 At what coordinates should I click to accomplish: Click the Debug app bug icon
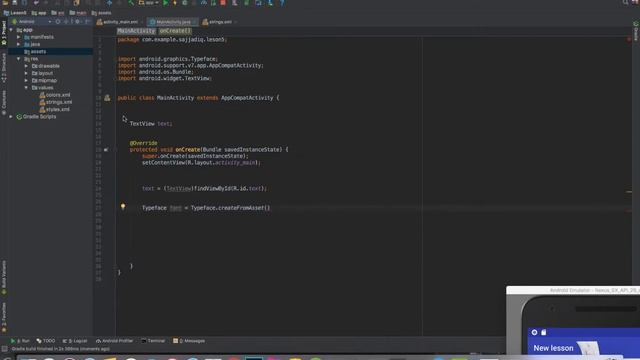(x=184, y=3)
